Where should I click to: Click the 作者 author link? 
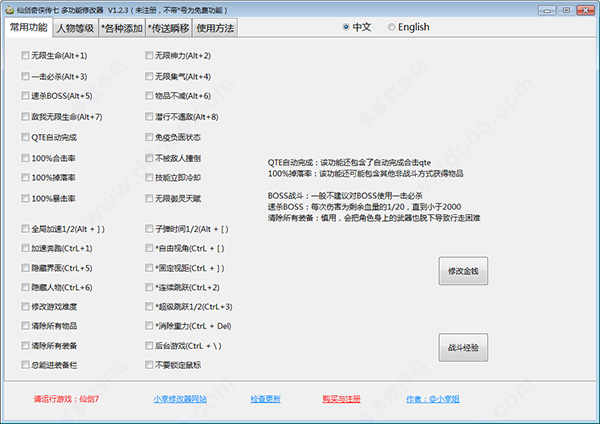point(432,399)
